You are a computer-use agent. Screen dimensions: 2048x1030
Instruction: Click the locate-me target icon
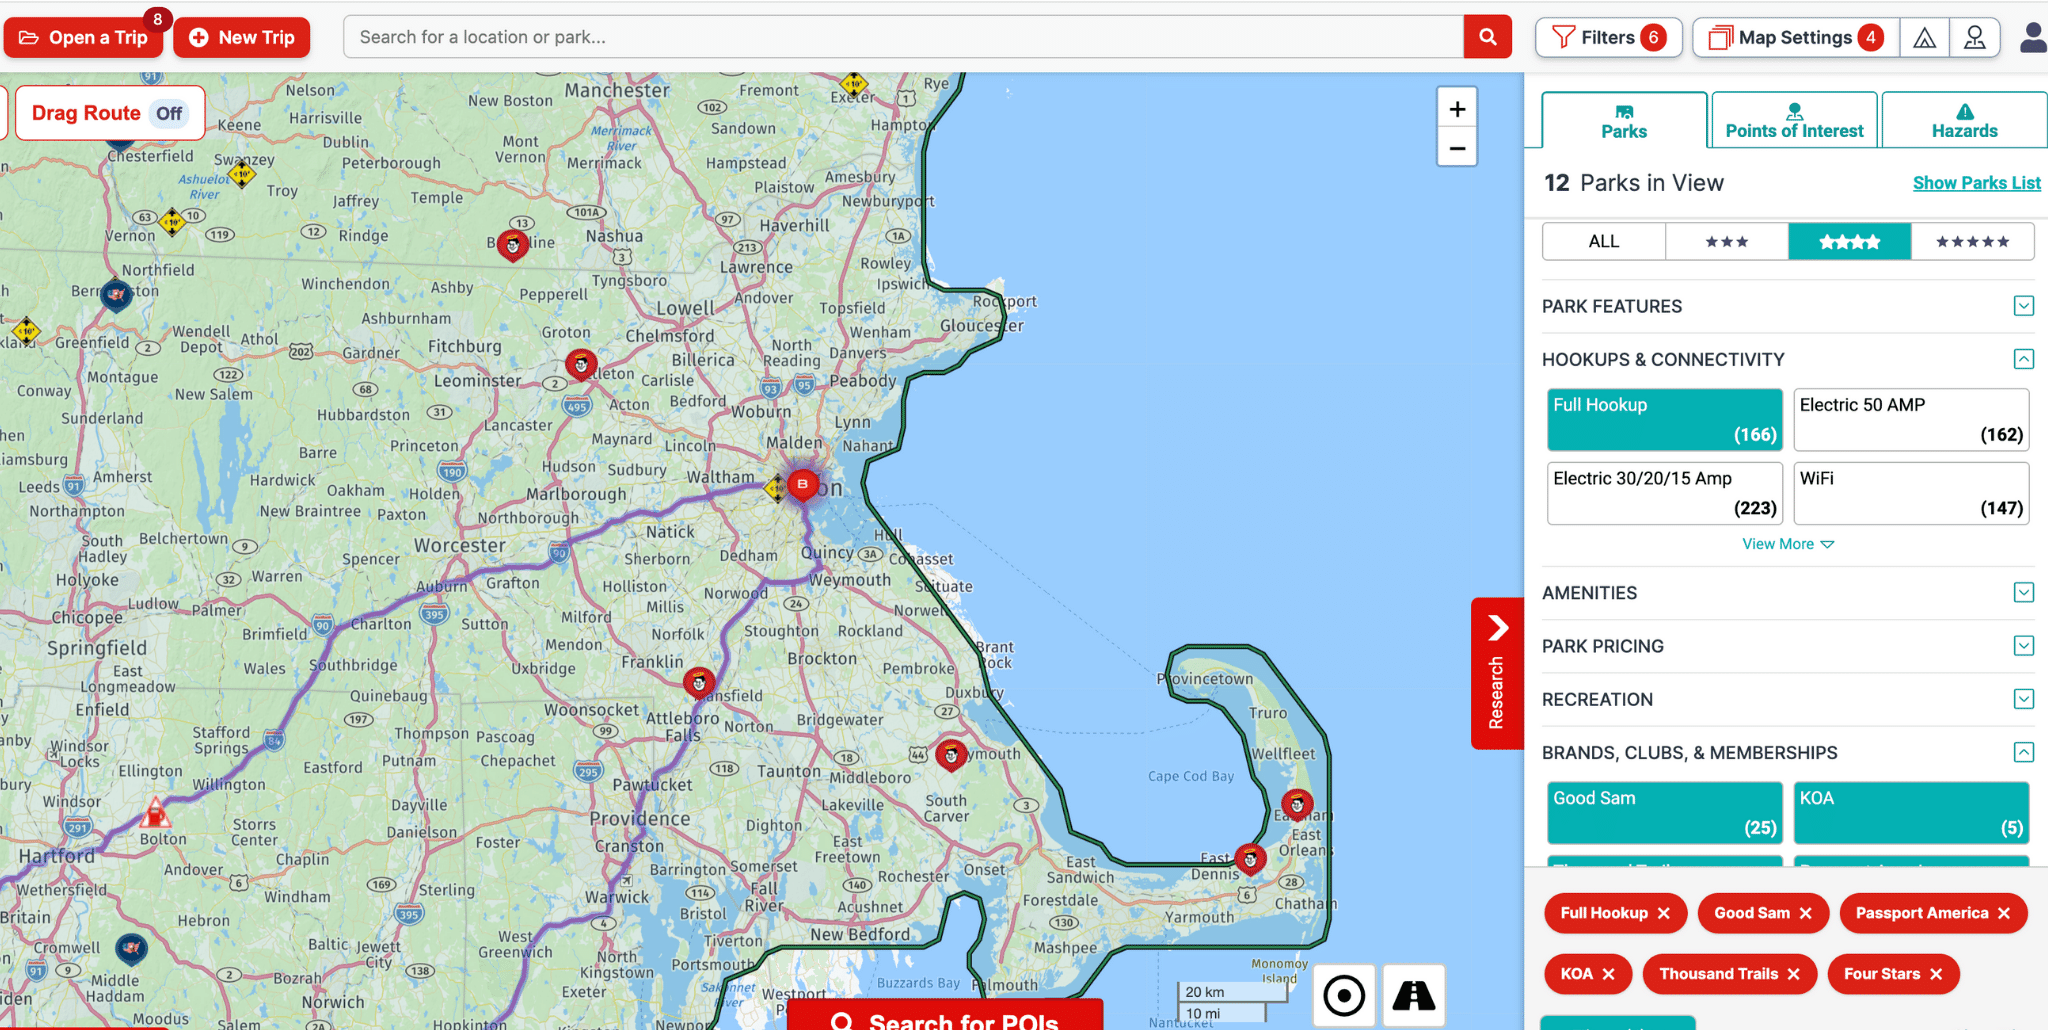click(x=1343, y=995)
